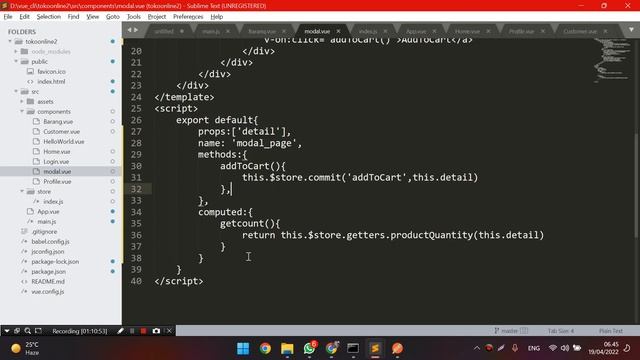This screenshot has height=360, width=640.
Task: Switch to the App.vue tab
Action: click(416, 31)
